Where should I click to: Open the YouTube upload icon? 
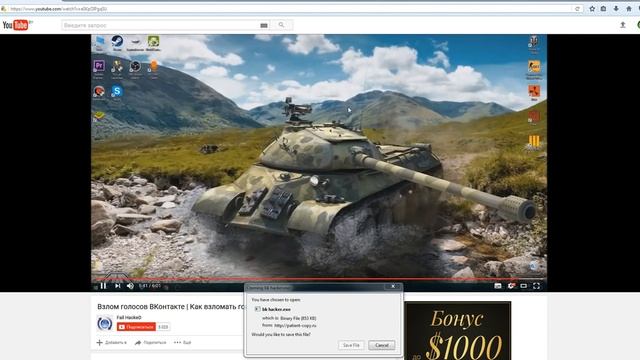tap(623, 25)
